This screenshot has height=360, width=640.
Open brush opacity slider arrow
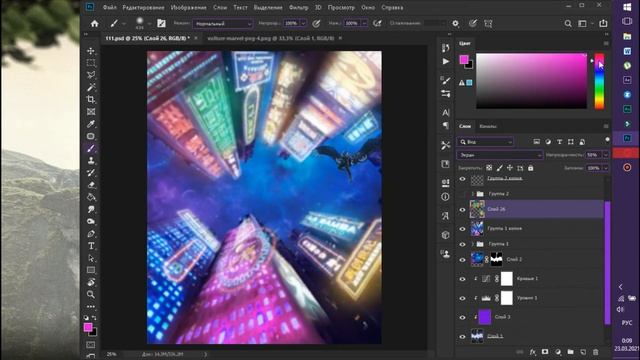pyautogui.click(x=303, y=24)
